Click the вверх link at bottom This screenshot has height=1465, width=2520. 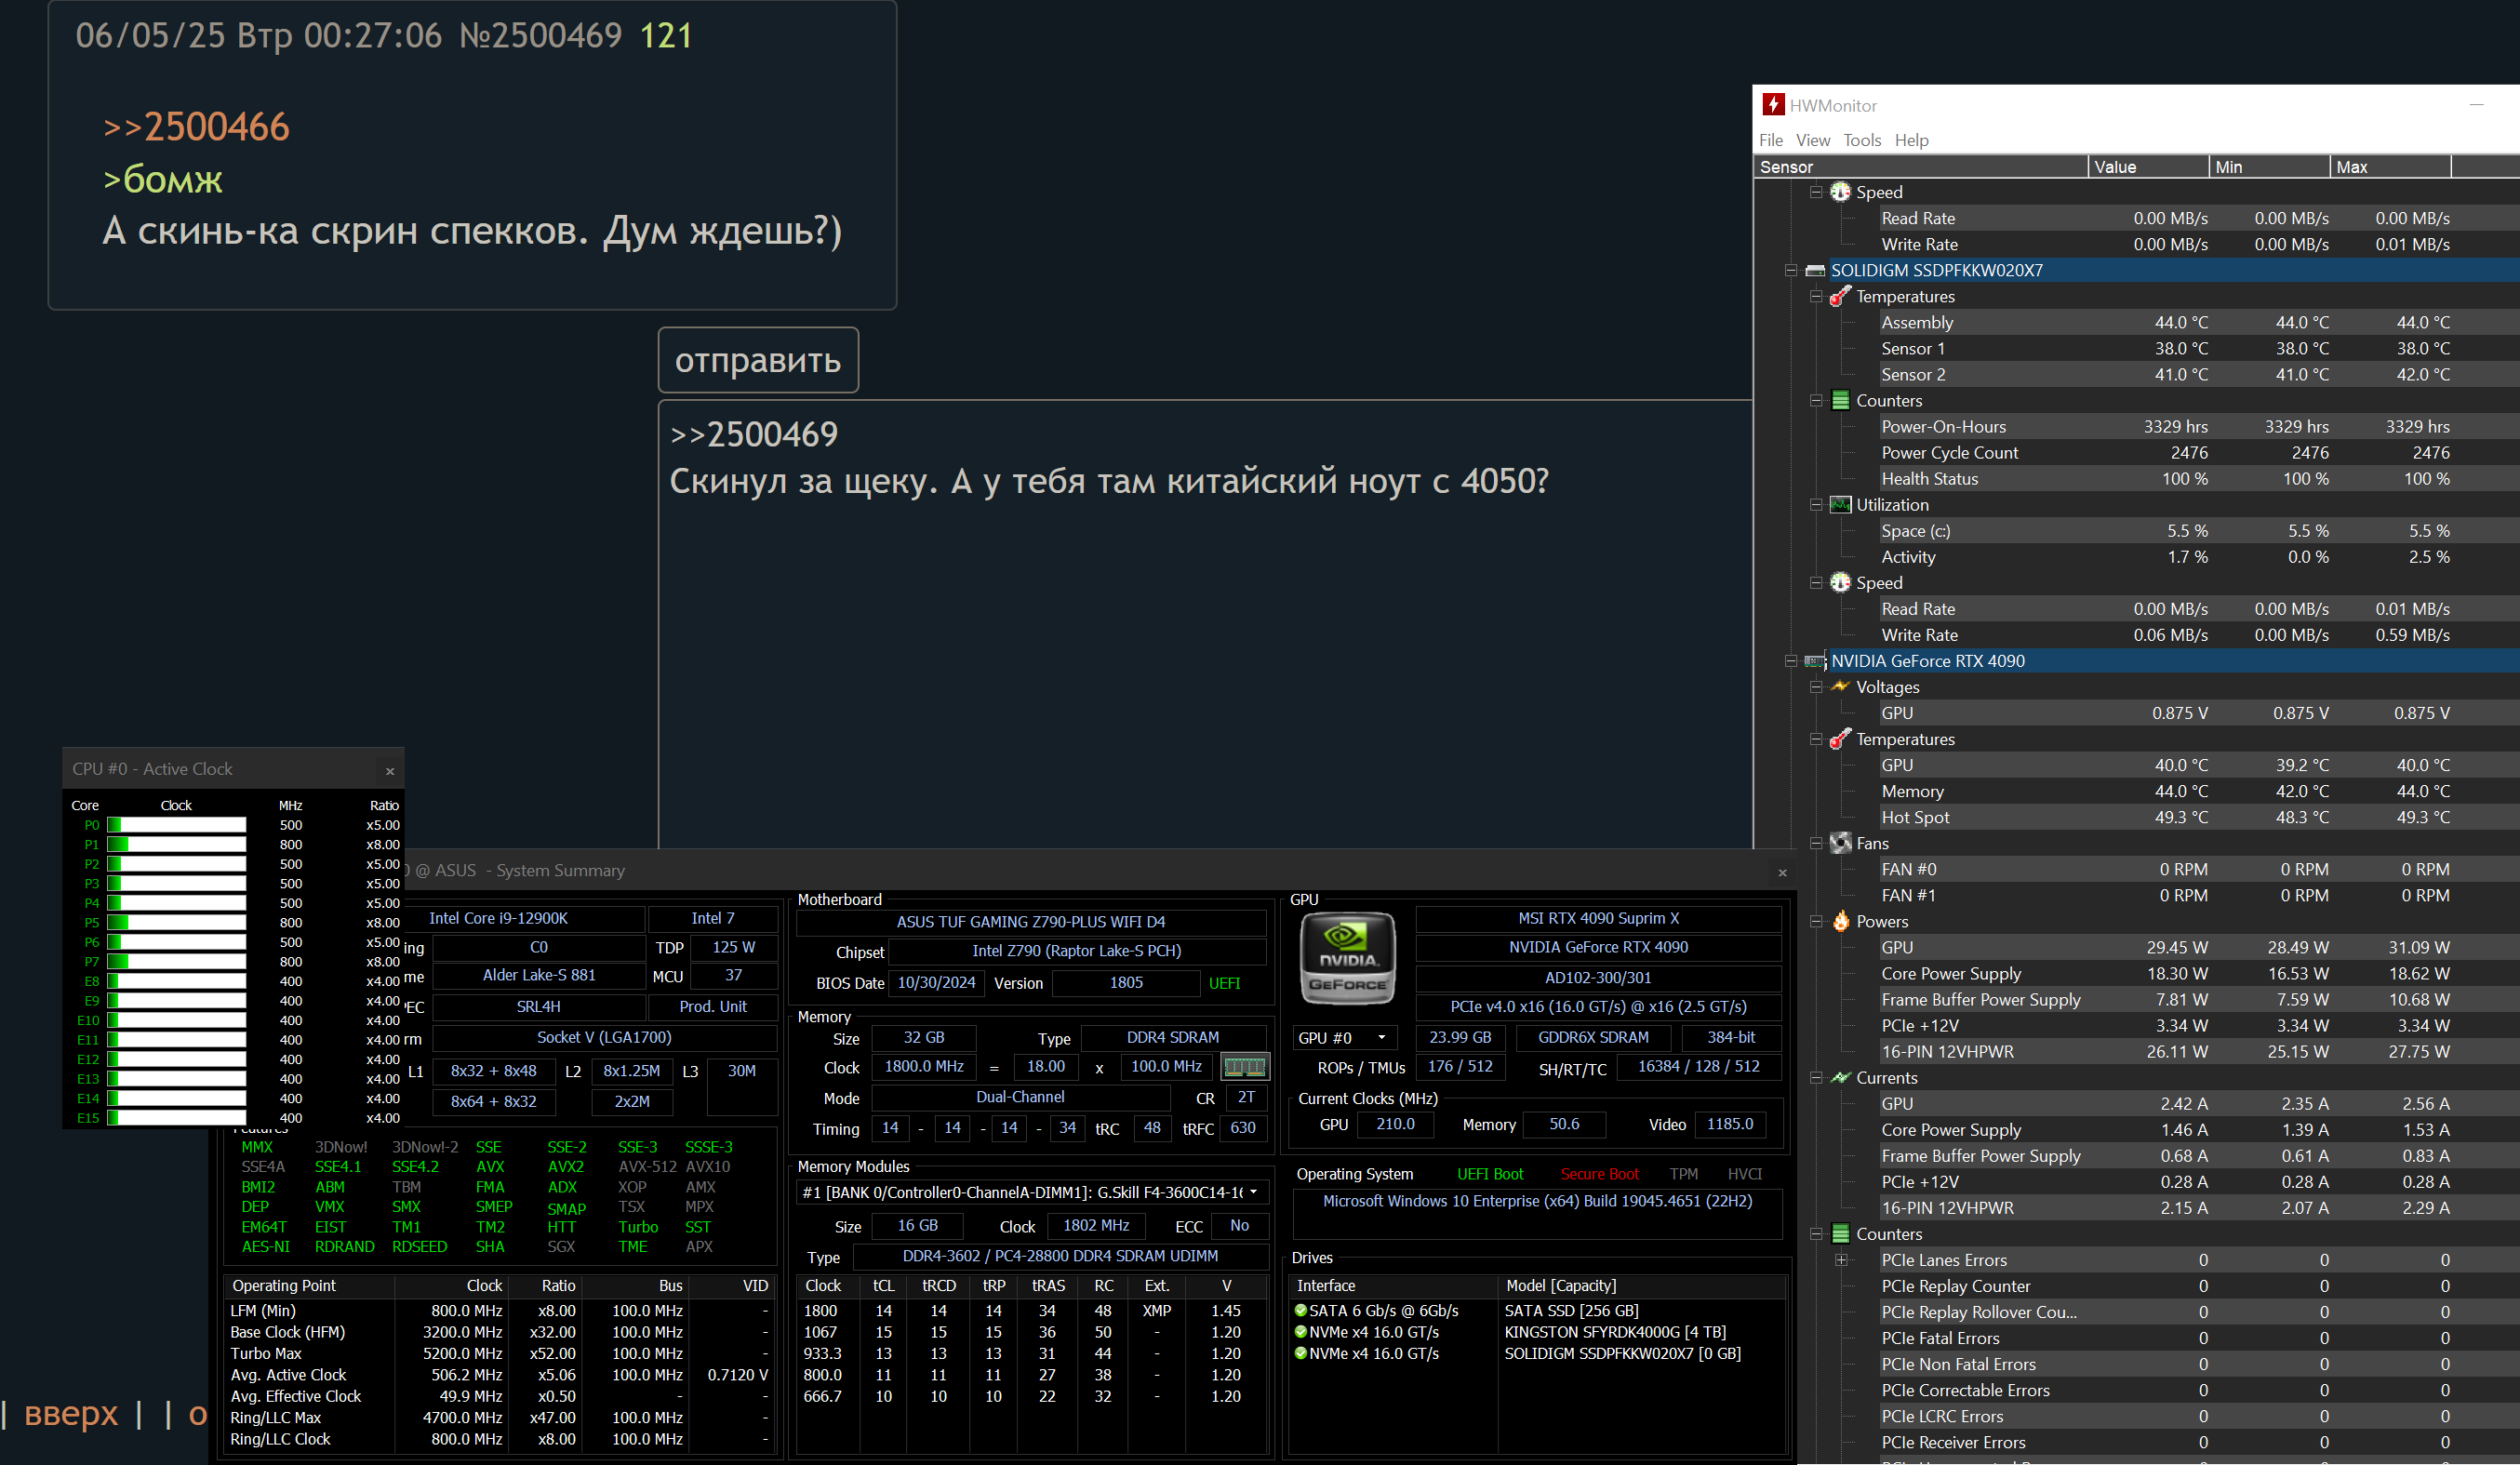click(70, 1413)
